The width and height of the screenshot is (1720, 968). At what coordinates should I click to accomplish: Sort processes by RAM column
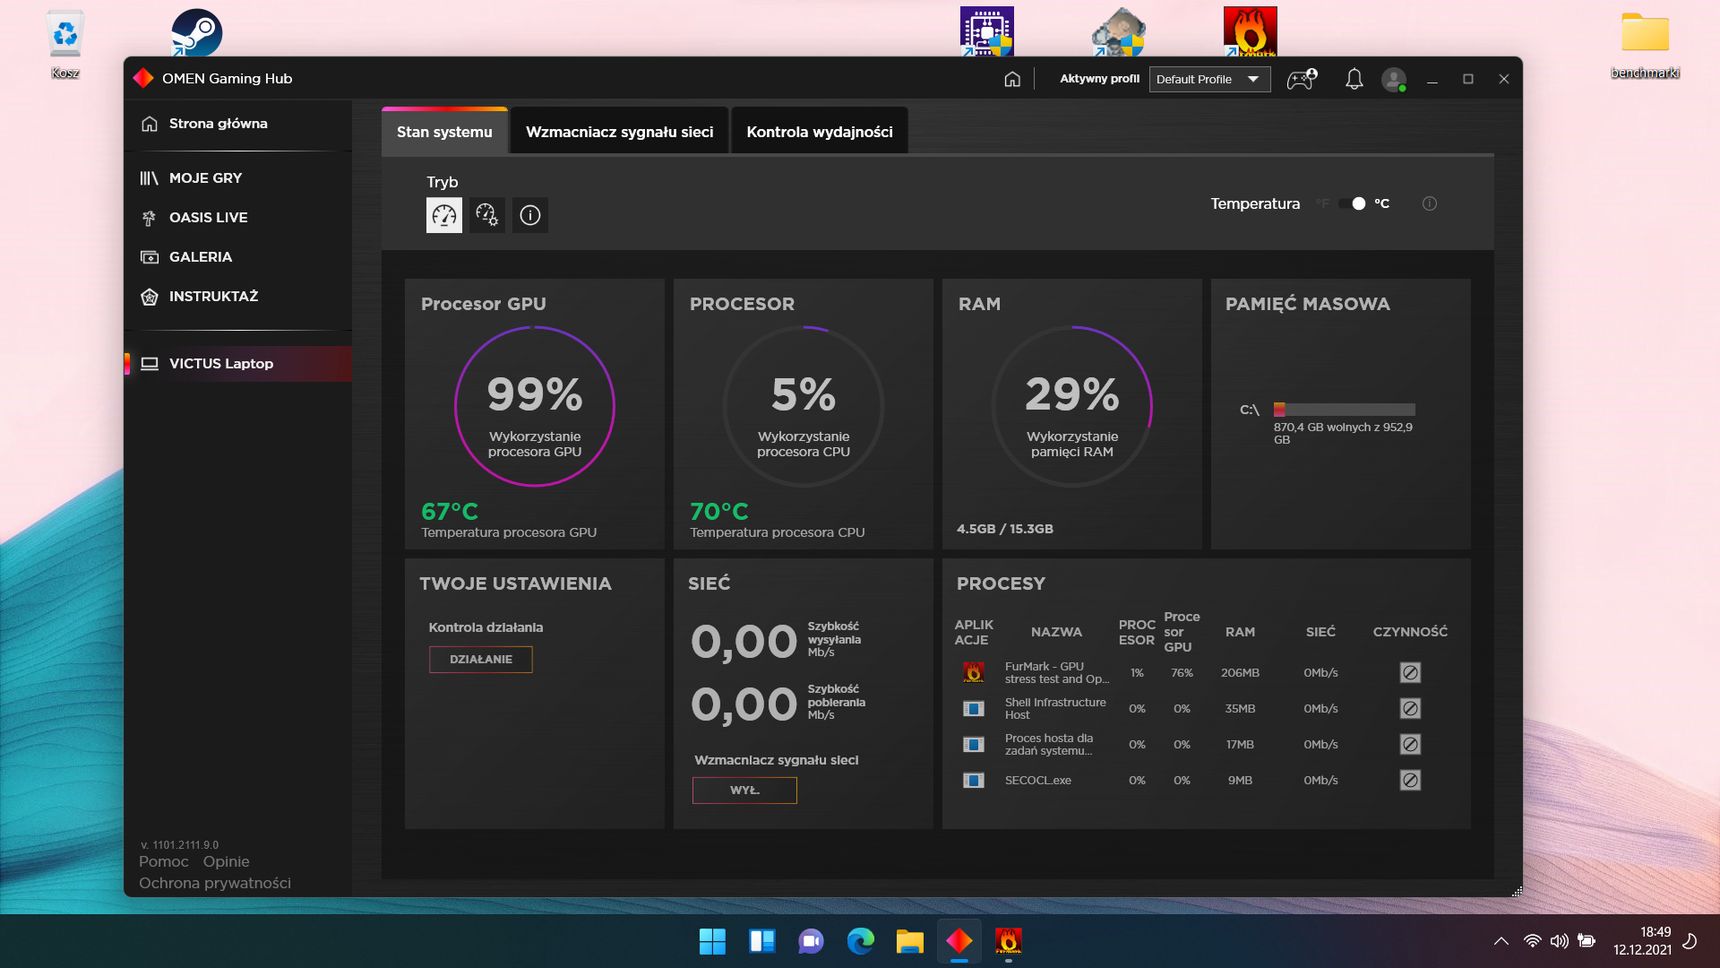point(1240,632)
